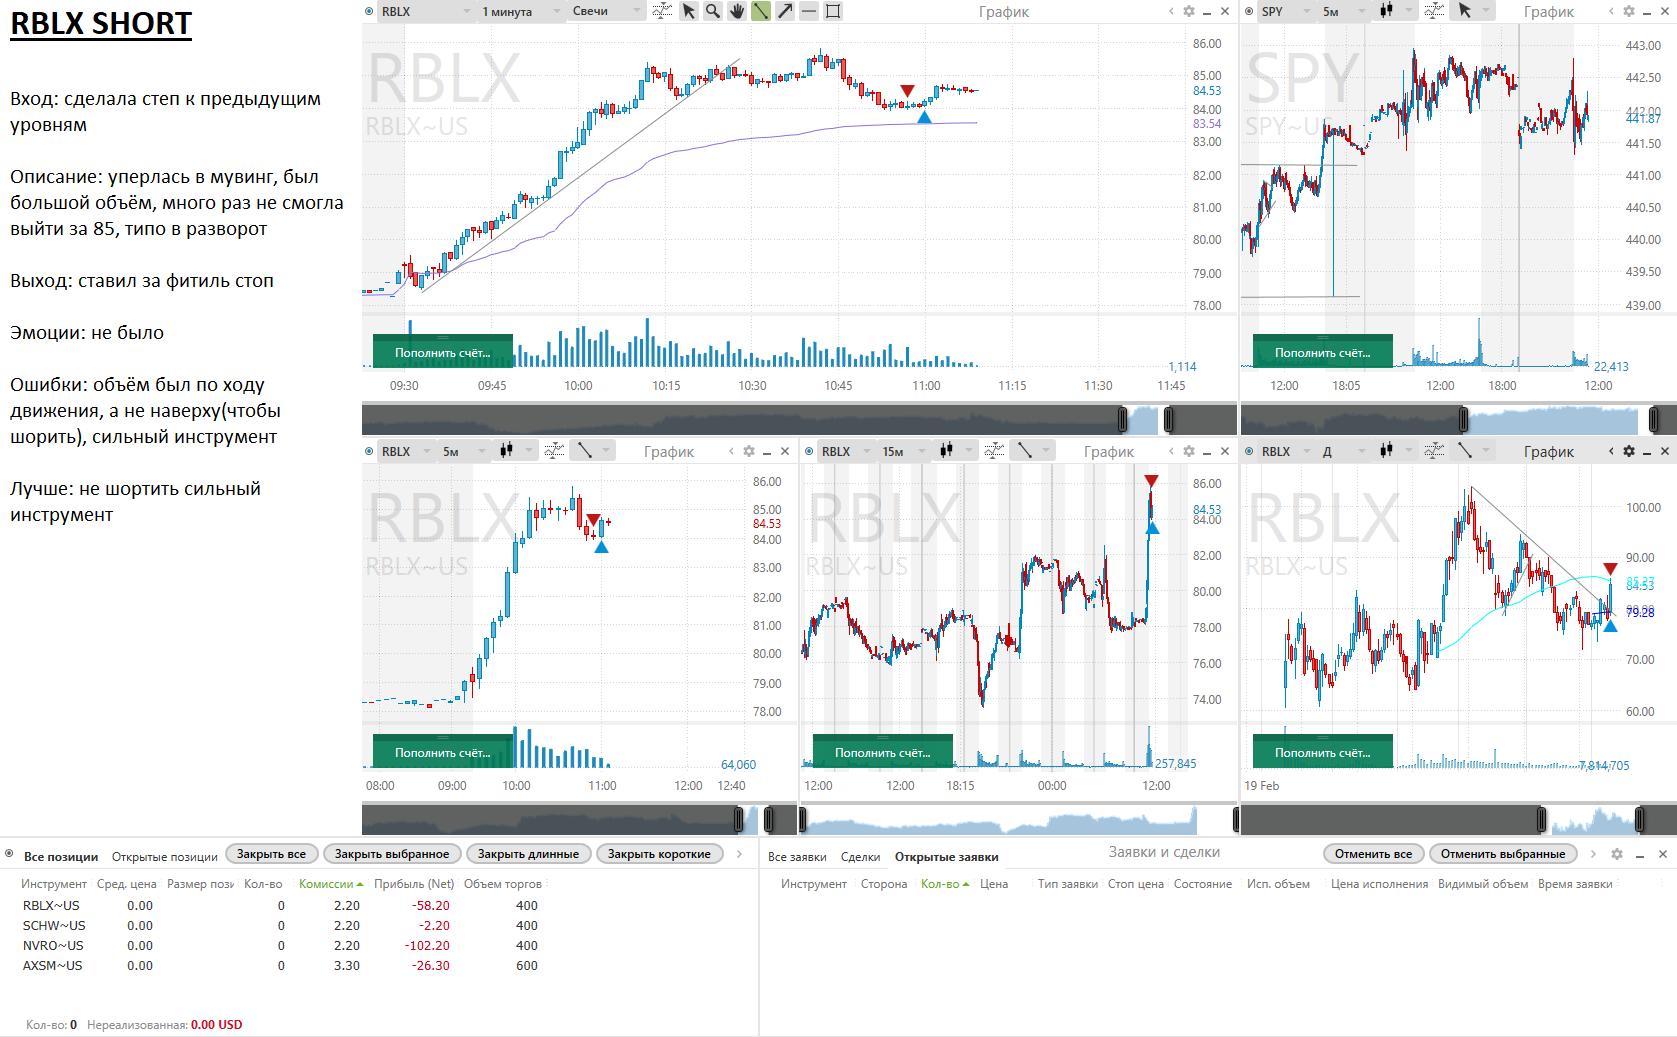Click candlestick type icon on RBLX 15м chart
Screen dimensions: 1677x1037
pyautogui.click(x=946, y=451)
